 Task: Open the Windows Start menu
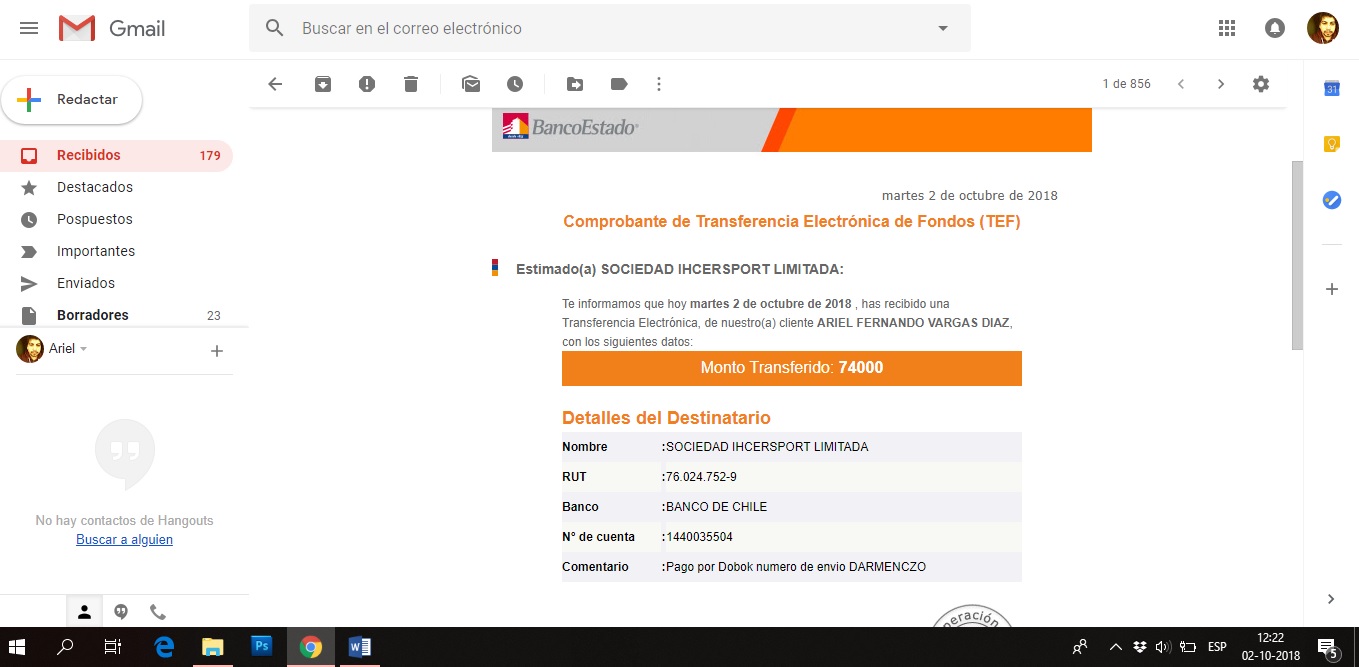(x=19, y=647)
